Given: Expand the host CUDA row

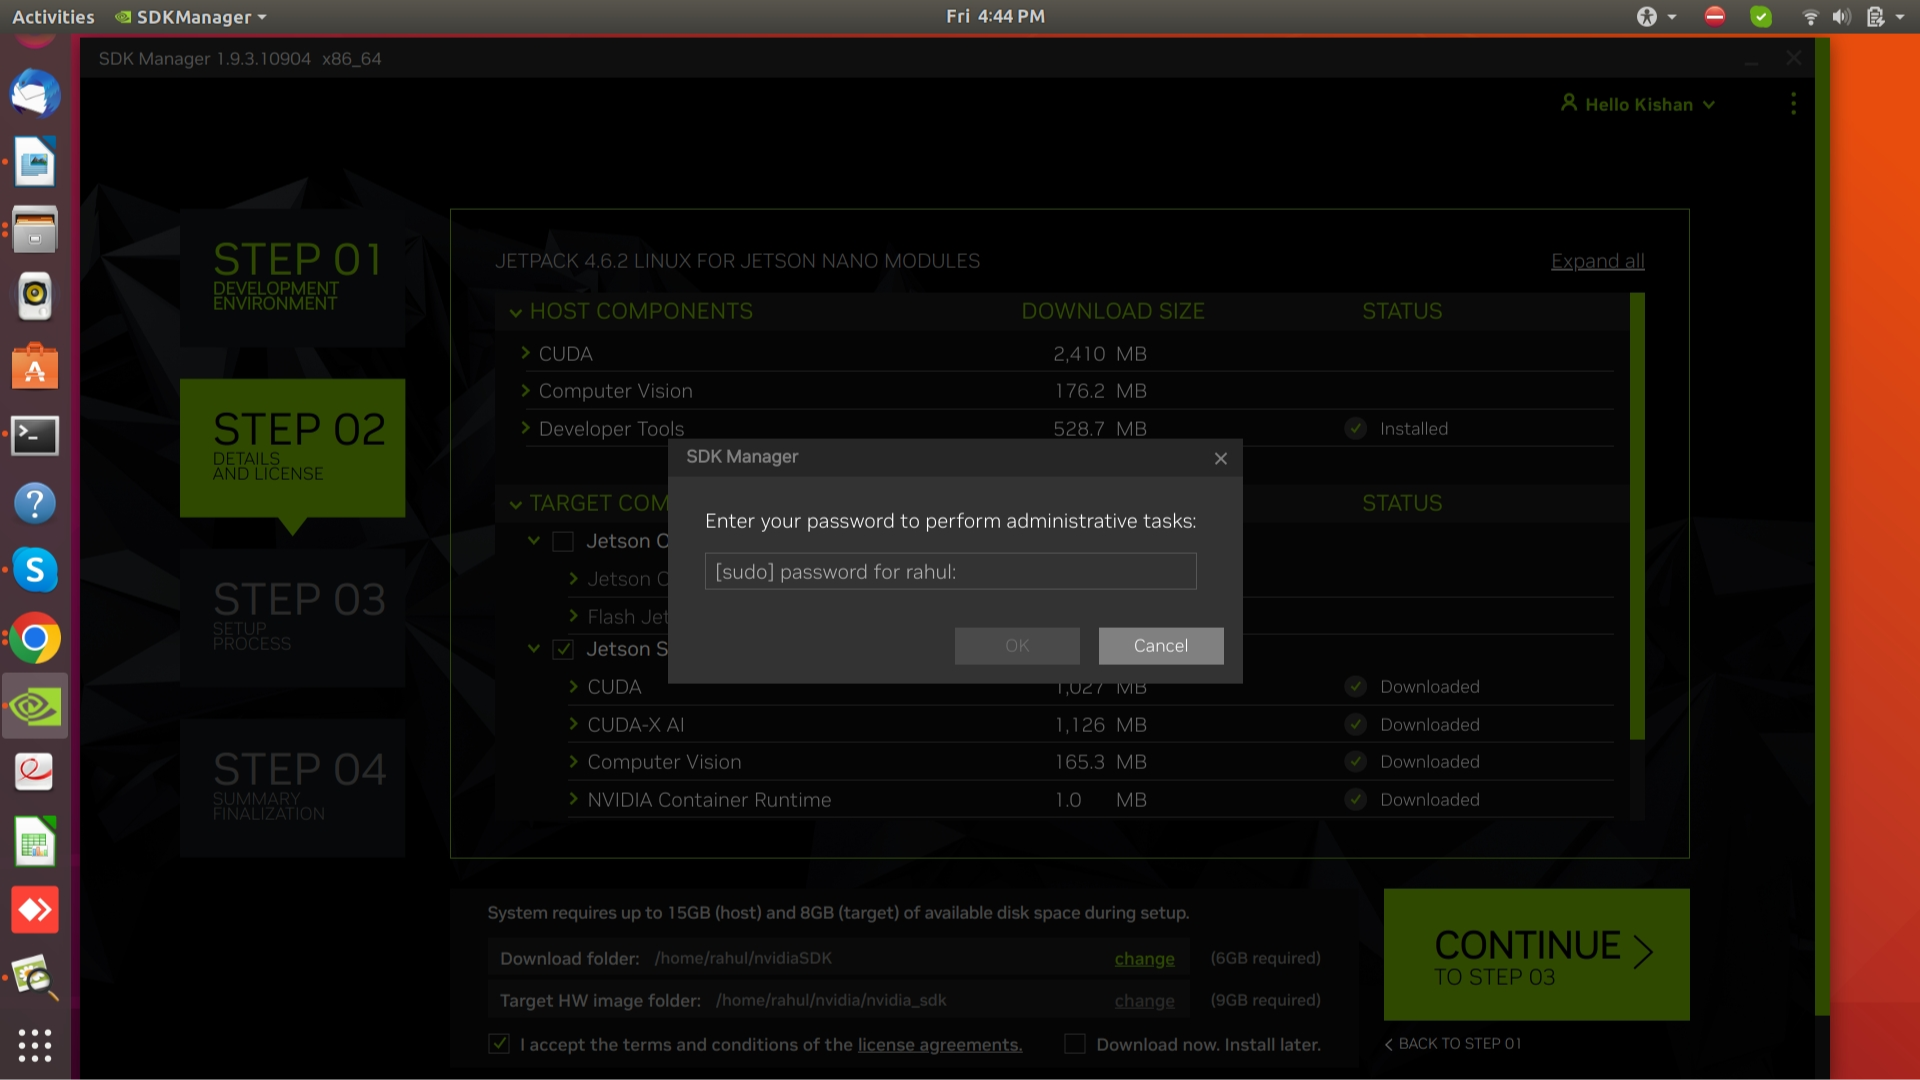Looking at the screenshot, I should click(x=525, y=353).
